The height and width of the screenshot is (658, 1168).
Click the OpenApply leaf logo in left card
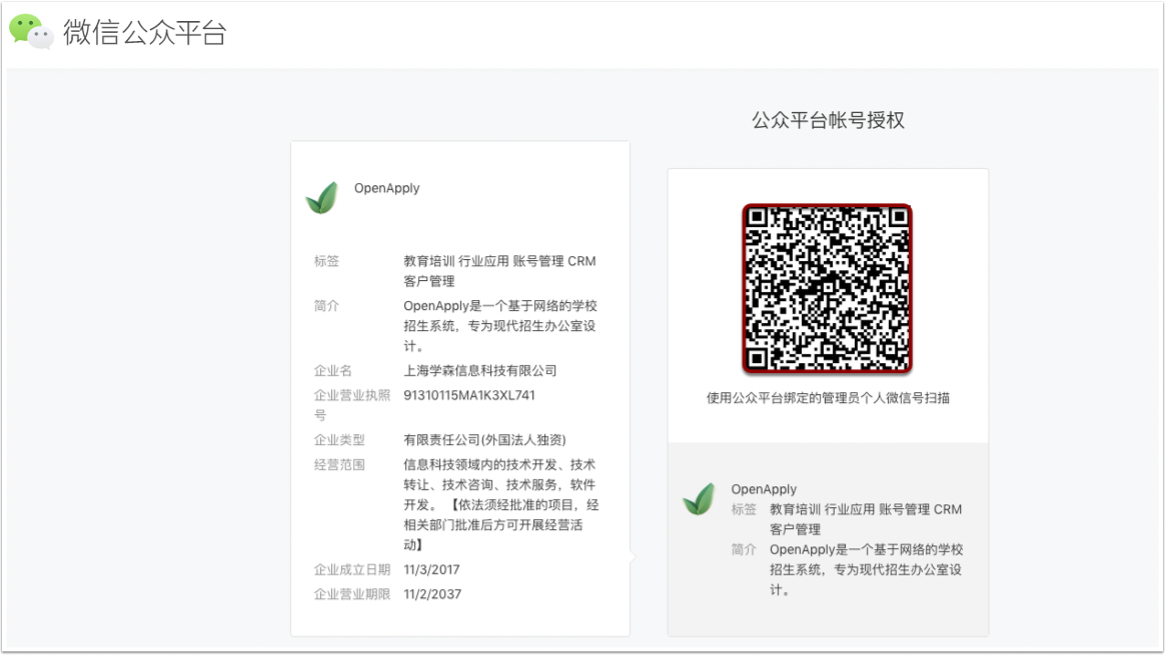tap(323, 198)
